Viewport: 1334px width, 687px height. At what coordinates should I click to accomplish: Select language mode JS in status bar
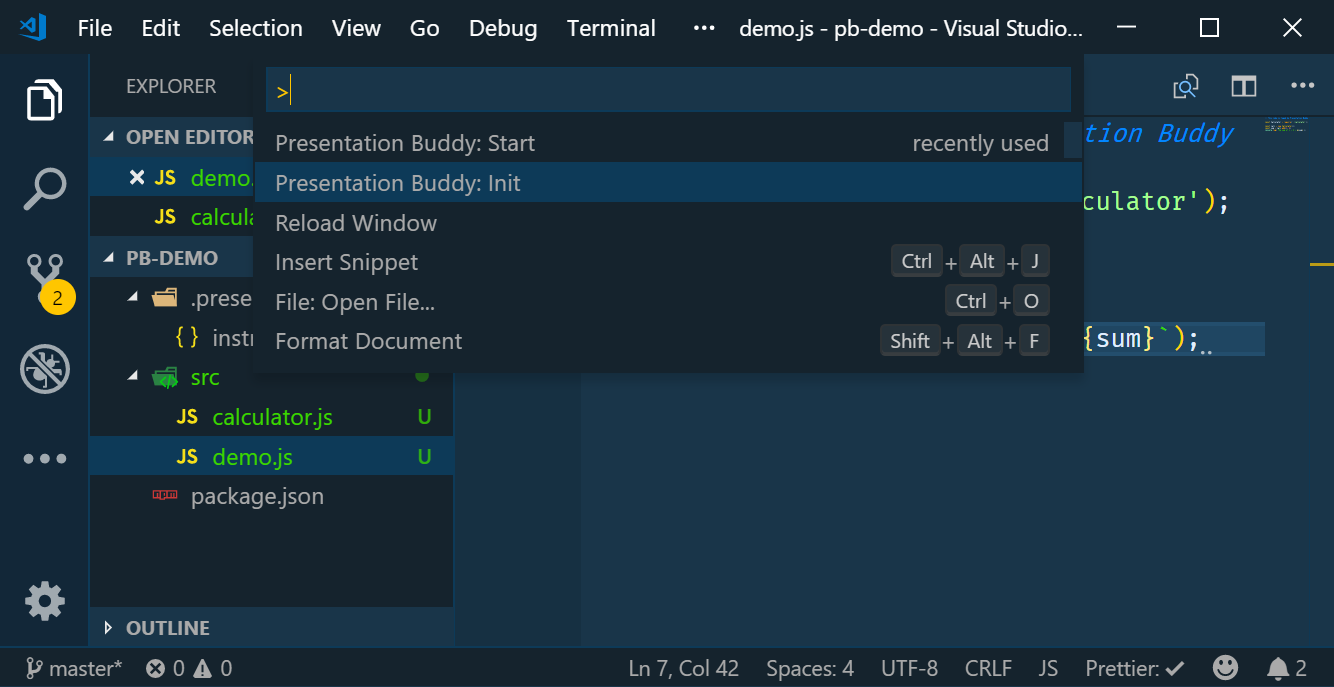[x=1048, y=668]
